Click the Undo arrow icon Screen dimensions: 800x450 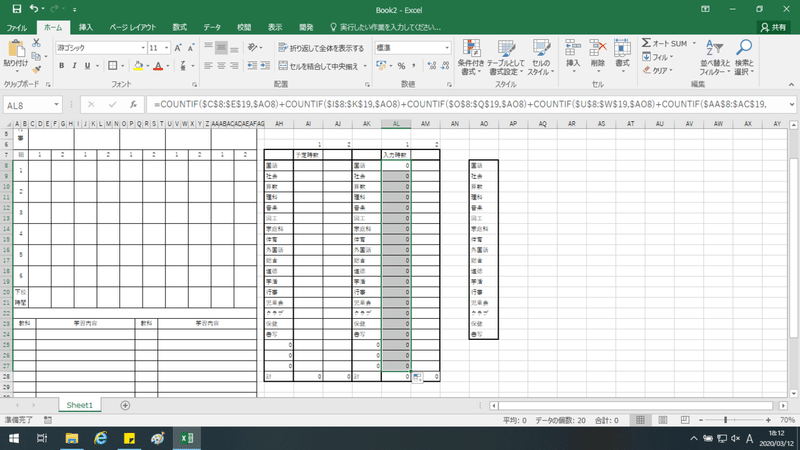[34, 9]
